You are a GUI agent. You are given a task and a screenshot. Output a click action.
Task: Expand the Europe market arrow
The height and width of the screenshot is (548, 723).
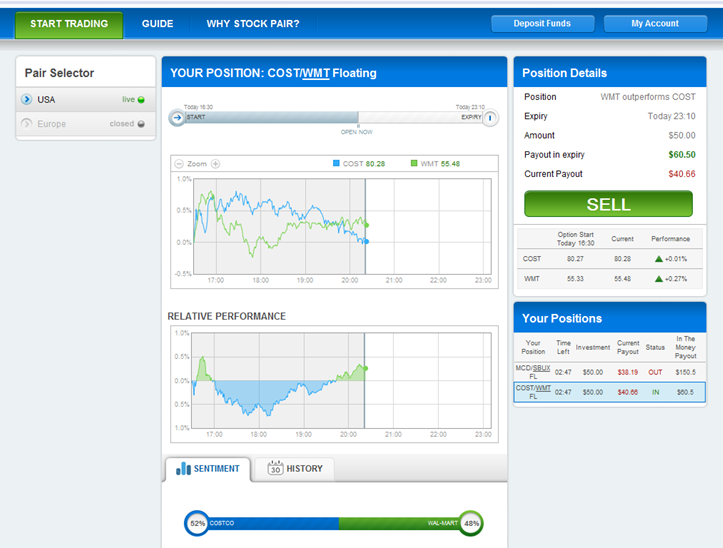27,124
